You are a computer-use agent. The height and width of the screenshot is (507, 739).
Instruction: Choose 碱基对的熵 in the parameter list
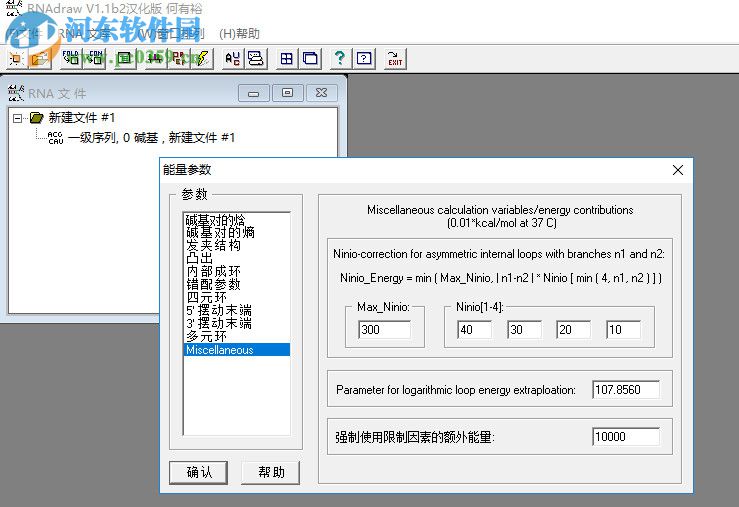[x=220, y=232]
